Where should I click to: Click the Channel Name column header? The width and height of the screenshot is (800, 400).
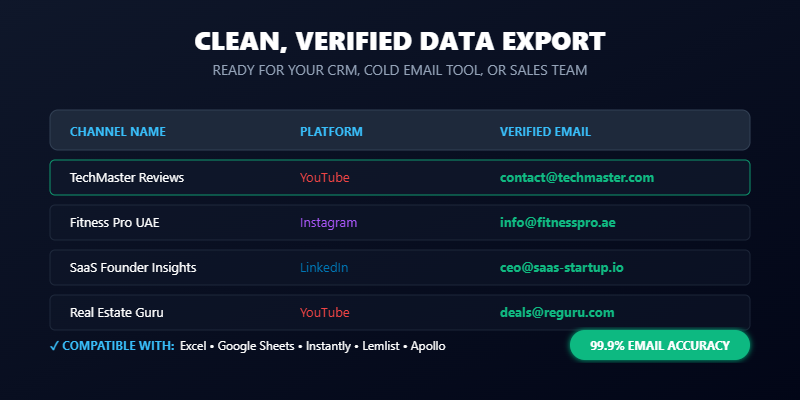(x=118, y=132)
